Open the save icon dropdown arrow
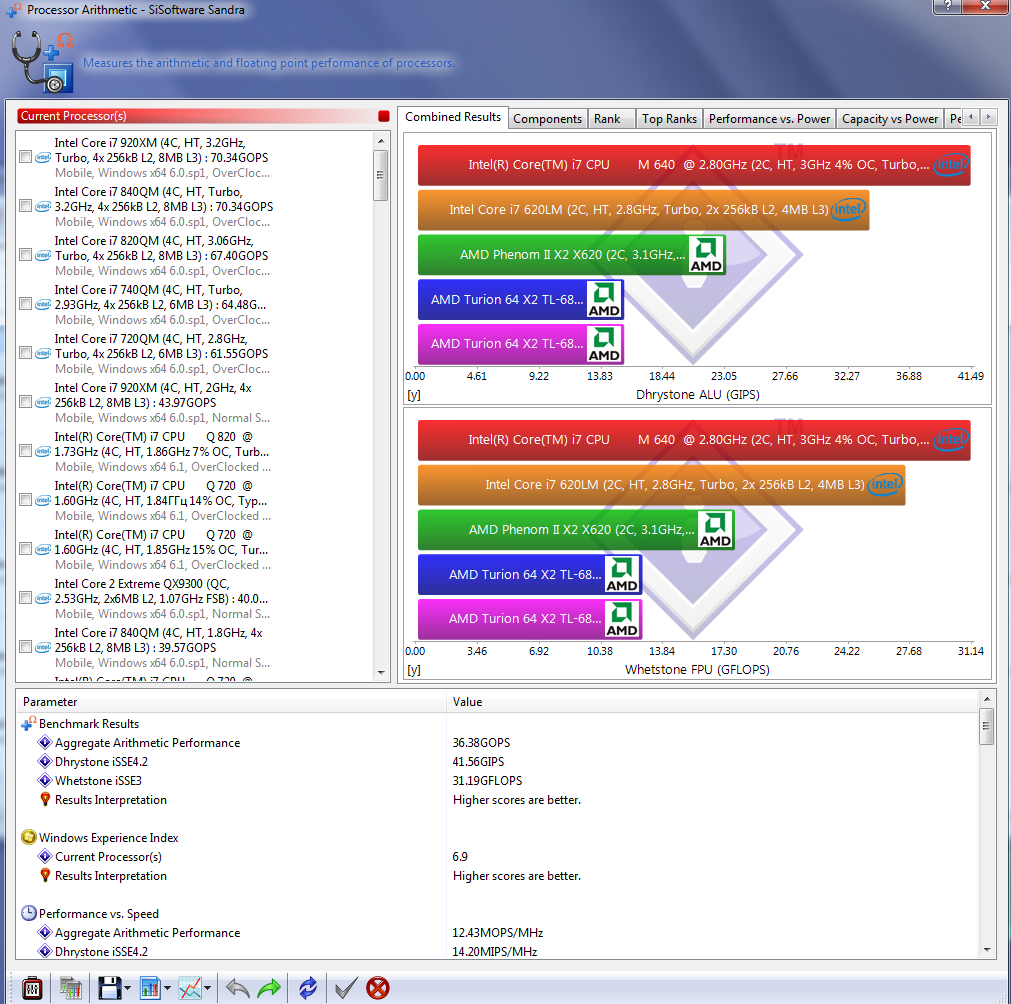Image resolution: width=1011 pixels, height=1004 pixels. pos(127,988)
